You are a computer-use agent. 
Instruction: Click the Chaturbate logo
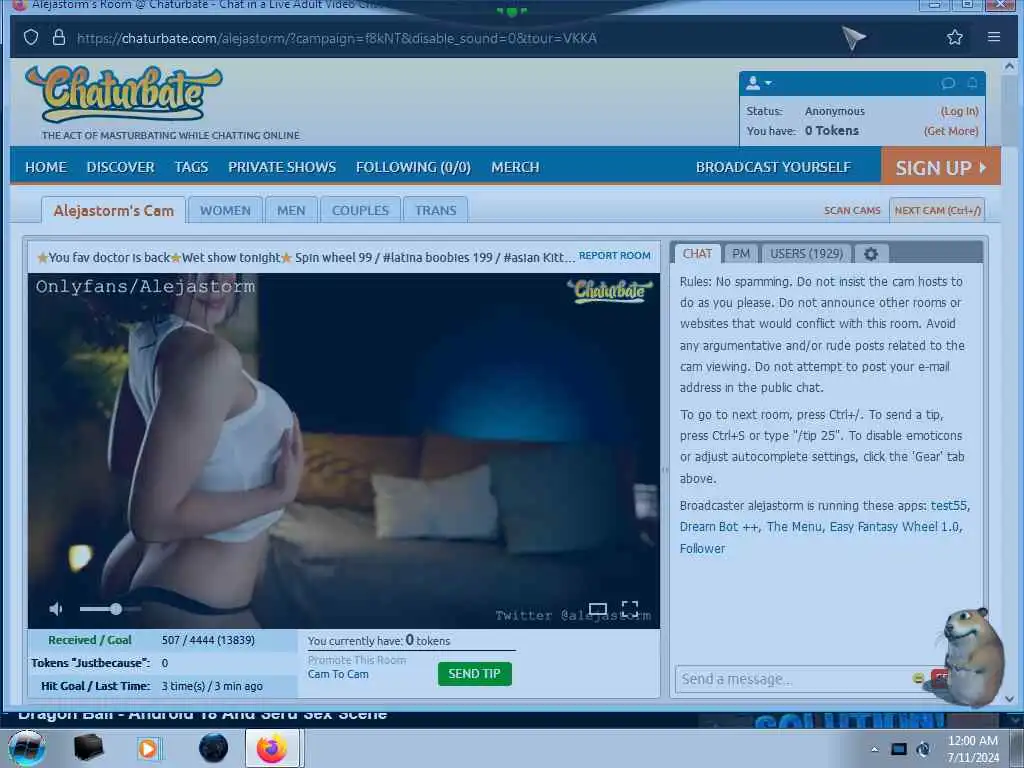point(124,95)
